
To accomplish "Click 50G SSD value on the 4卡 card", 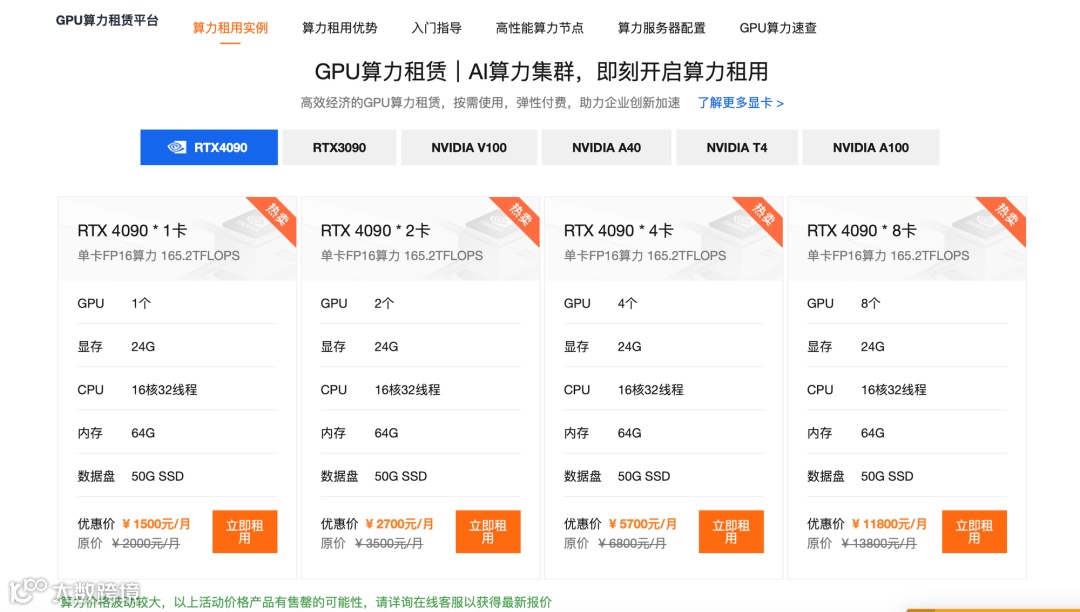I will (643, 476).
